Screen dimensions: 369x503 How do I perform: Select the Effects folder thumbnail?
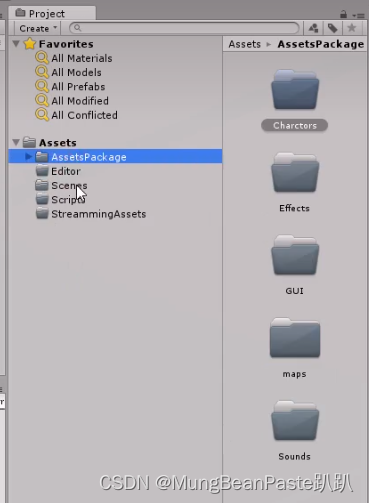[x=295, y=173]
